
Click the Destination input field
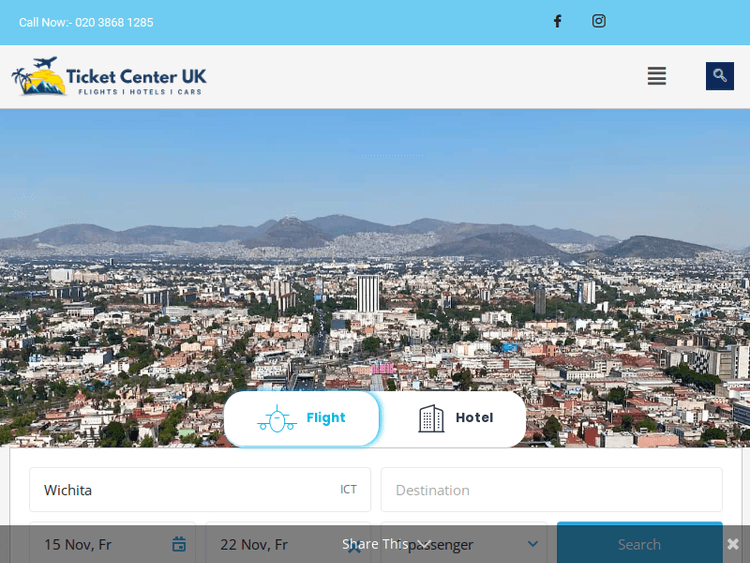click(x=551, y=490)
